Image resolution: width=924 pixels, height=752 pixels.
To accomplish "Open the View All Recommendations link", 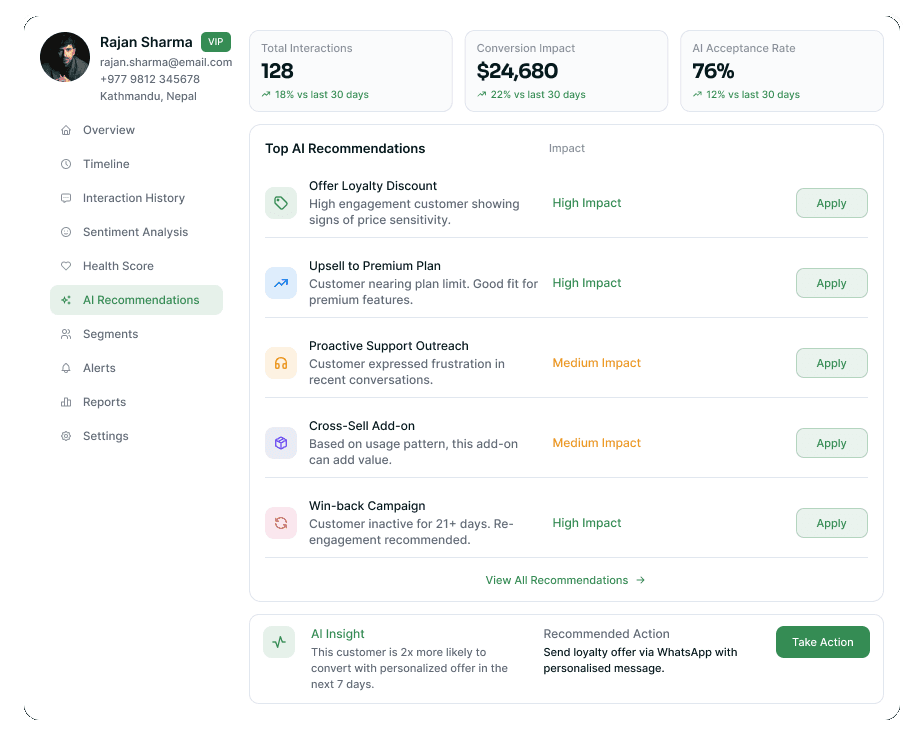I will click(x=565, y=581).
